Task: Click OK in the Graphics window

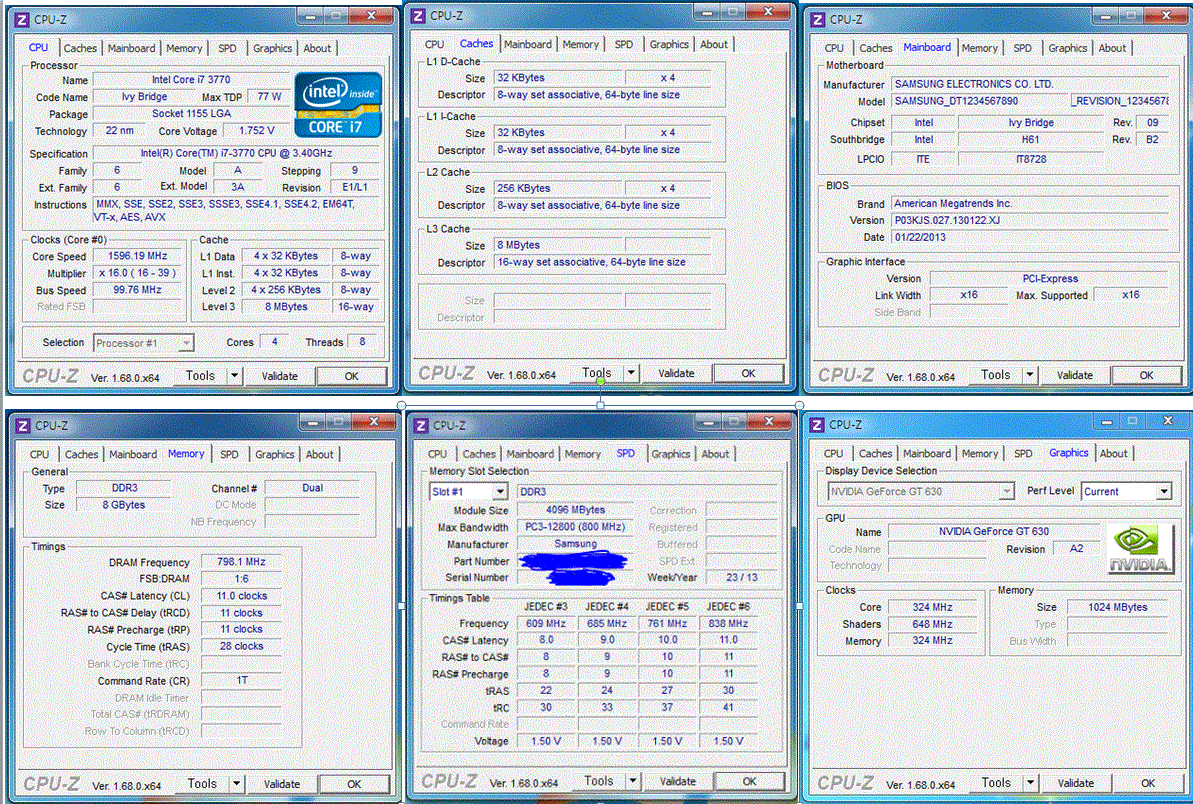Action: 1148,783
